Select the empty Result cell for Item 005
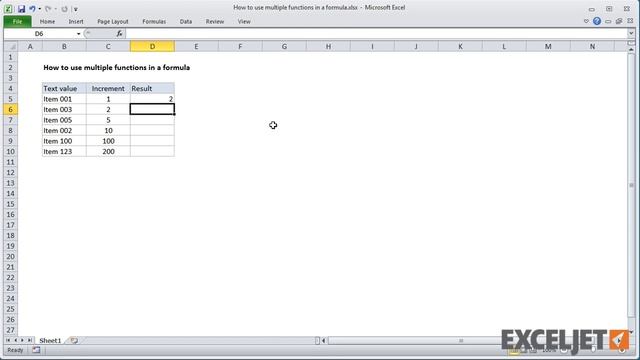The height and width of the screenshot is (360, 640). tap(152, 120)
